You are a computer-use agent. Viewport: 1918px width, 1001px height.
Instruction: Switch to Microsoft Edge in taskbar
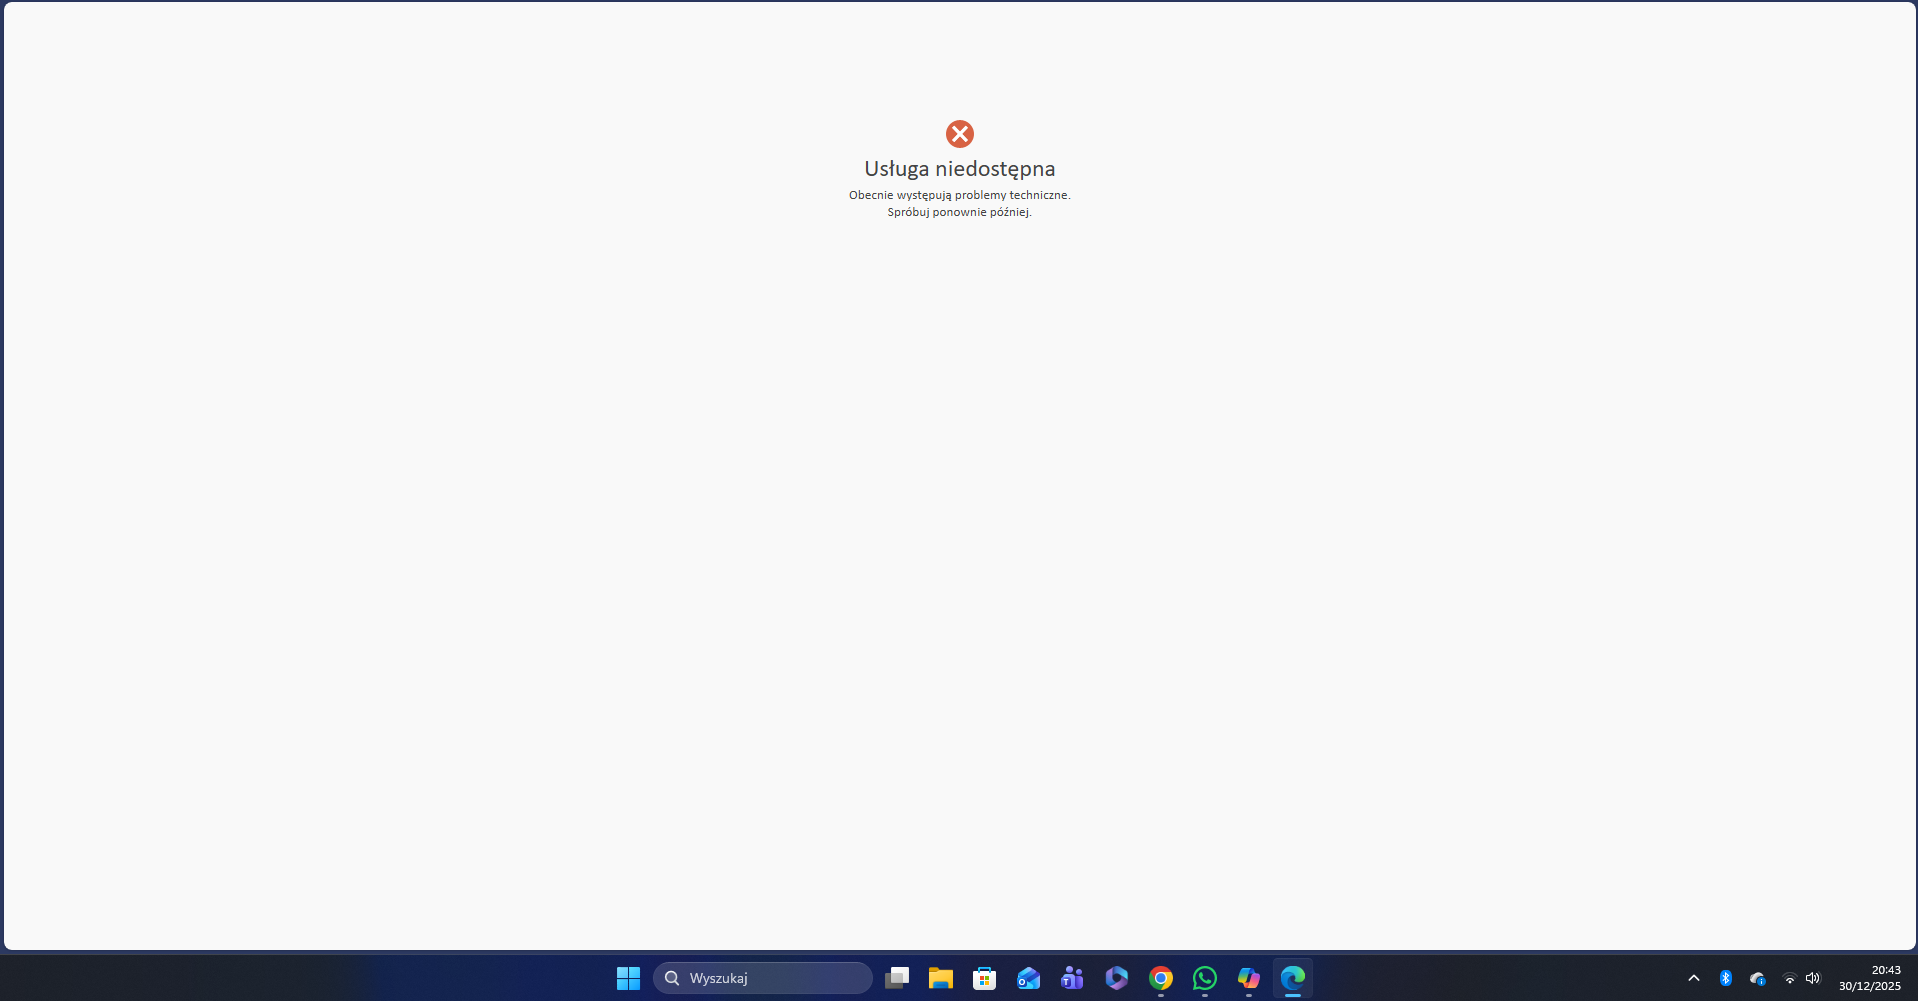click(1293, 978)
